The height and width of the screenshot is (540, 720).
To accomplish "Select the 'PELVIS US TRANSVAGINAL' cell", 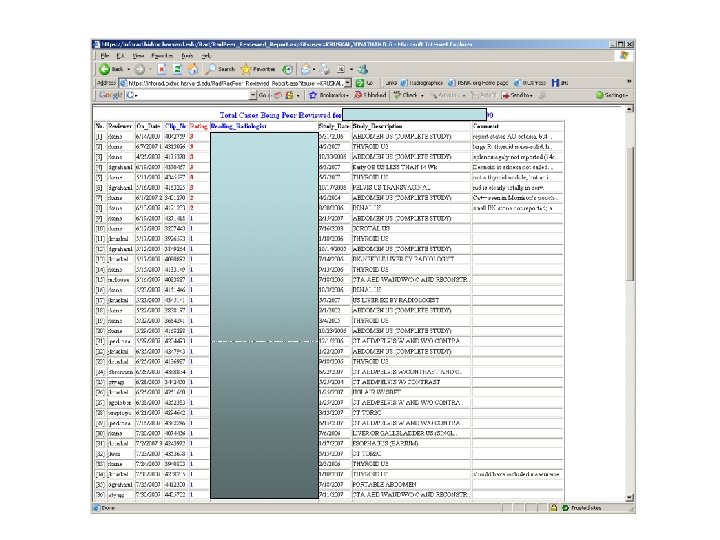I will (x=411, y=187).
